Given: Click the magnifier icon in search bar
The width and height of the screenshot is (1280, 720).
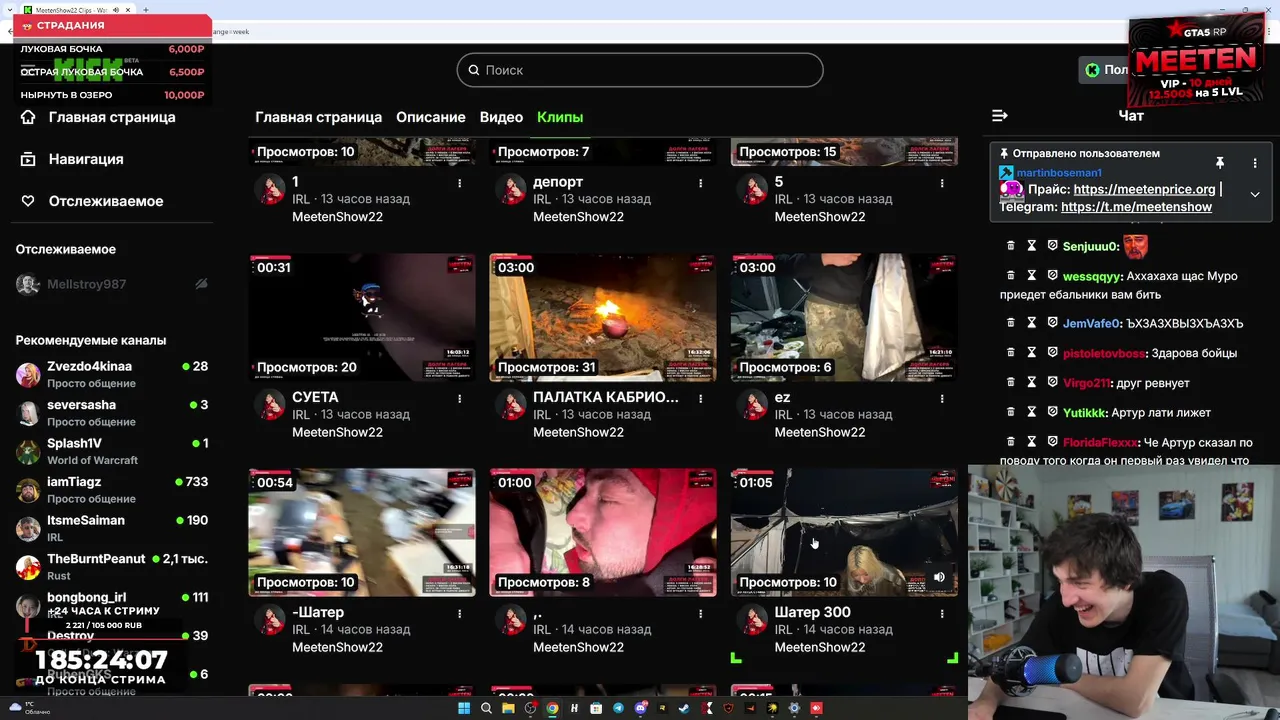Looking at the screenshot, I should [x=473, y=70].
